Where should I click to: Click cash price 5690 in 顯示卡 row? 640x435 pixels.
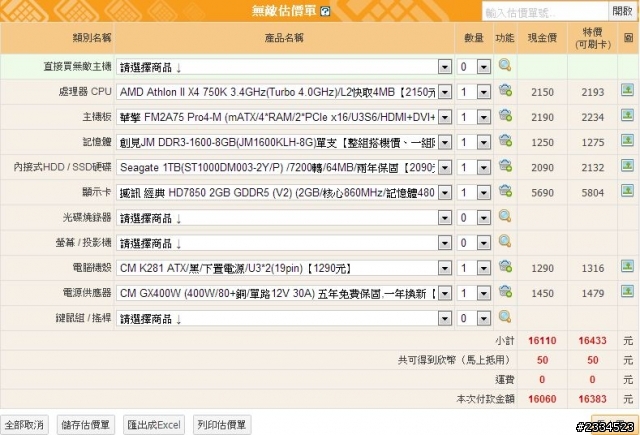[x=542, y=193]
